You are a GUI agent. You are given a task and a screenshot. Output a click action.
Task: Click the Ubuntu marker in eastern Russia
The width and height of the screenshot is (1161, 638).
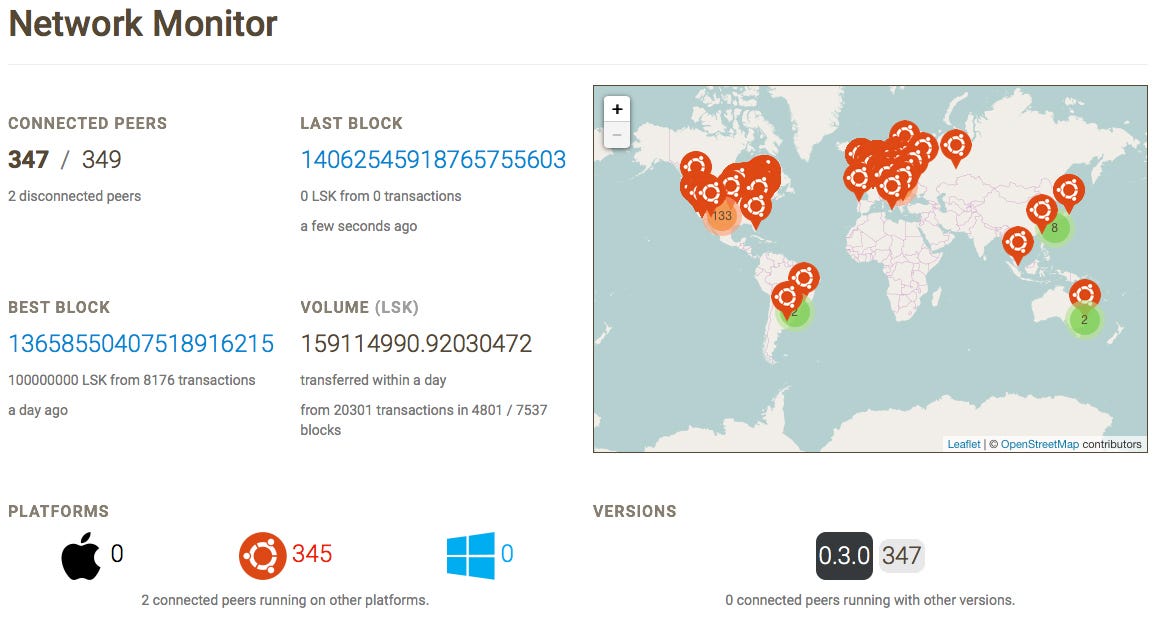click(x=955, y=145)
